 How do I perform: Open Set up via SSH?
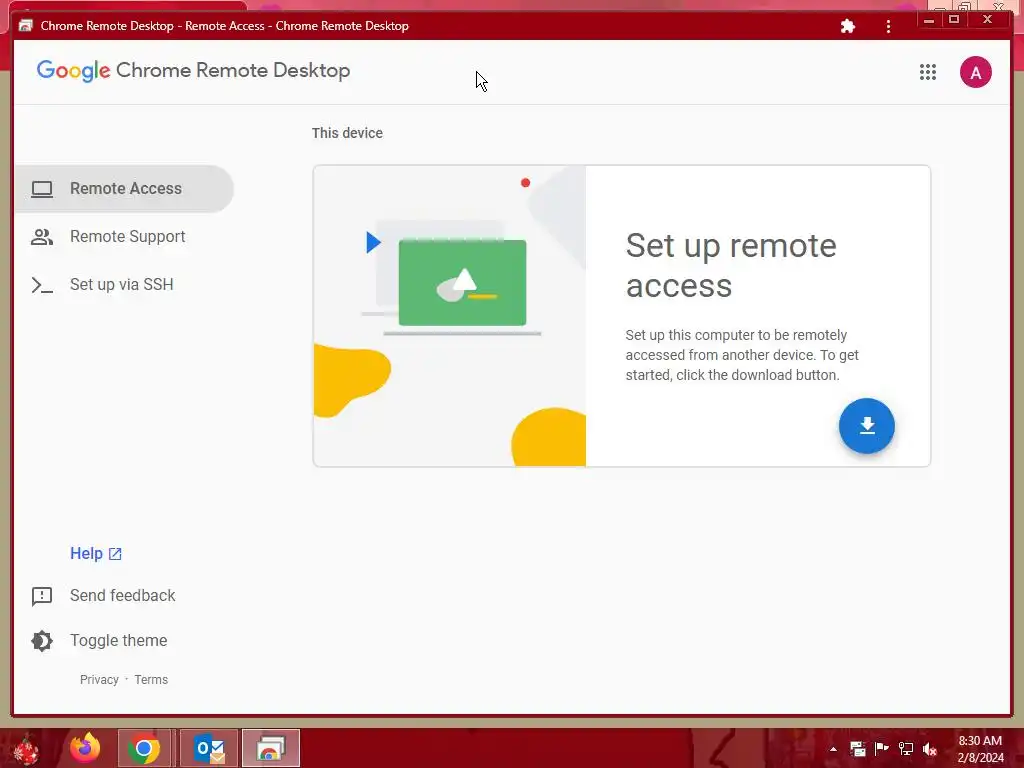(x=124, y=285)
